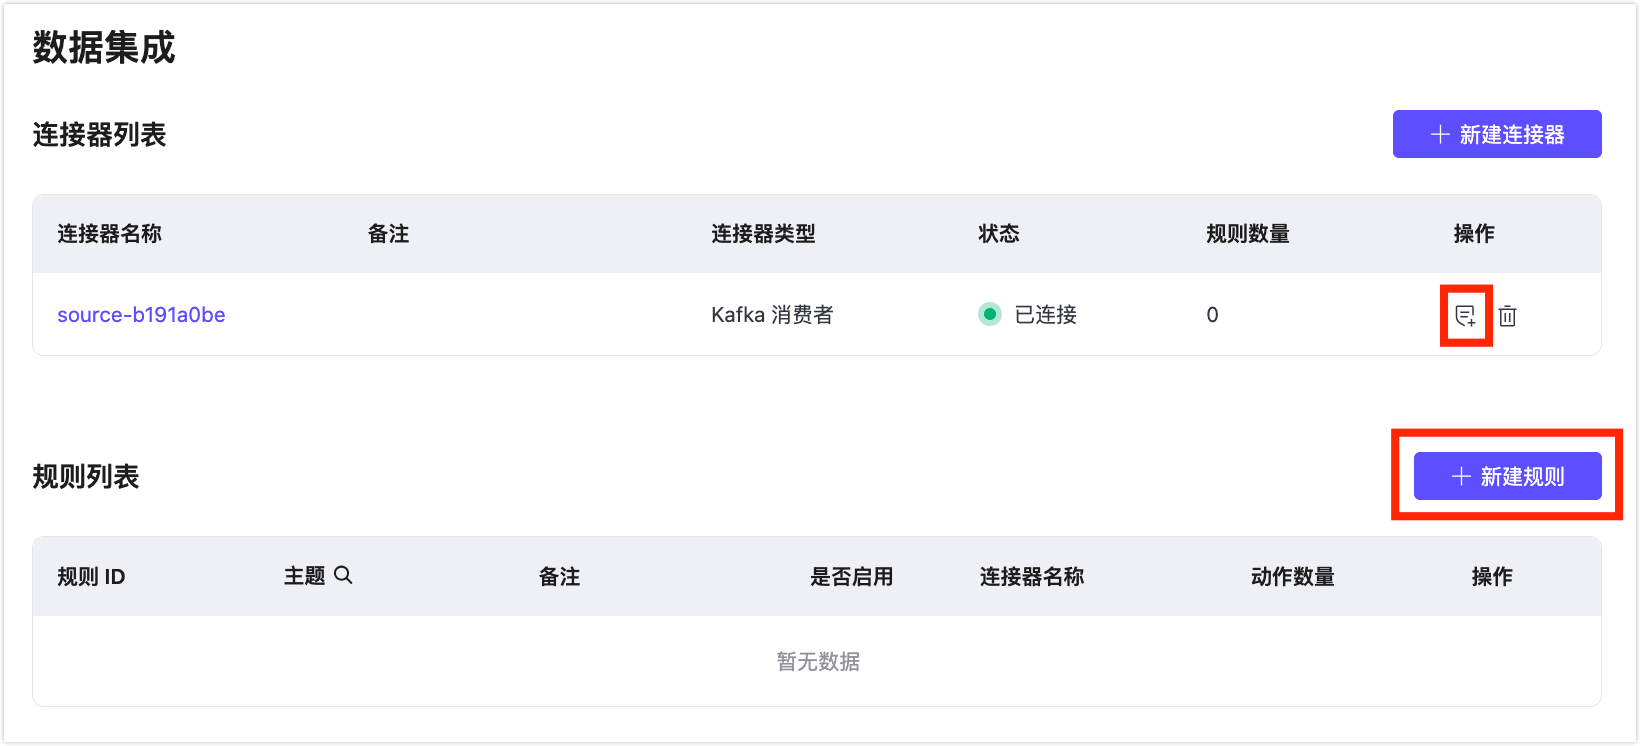Click the 规则 ID column header
1640x746 pixels.
tap(91, 577)
